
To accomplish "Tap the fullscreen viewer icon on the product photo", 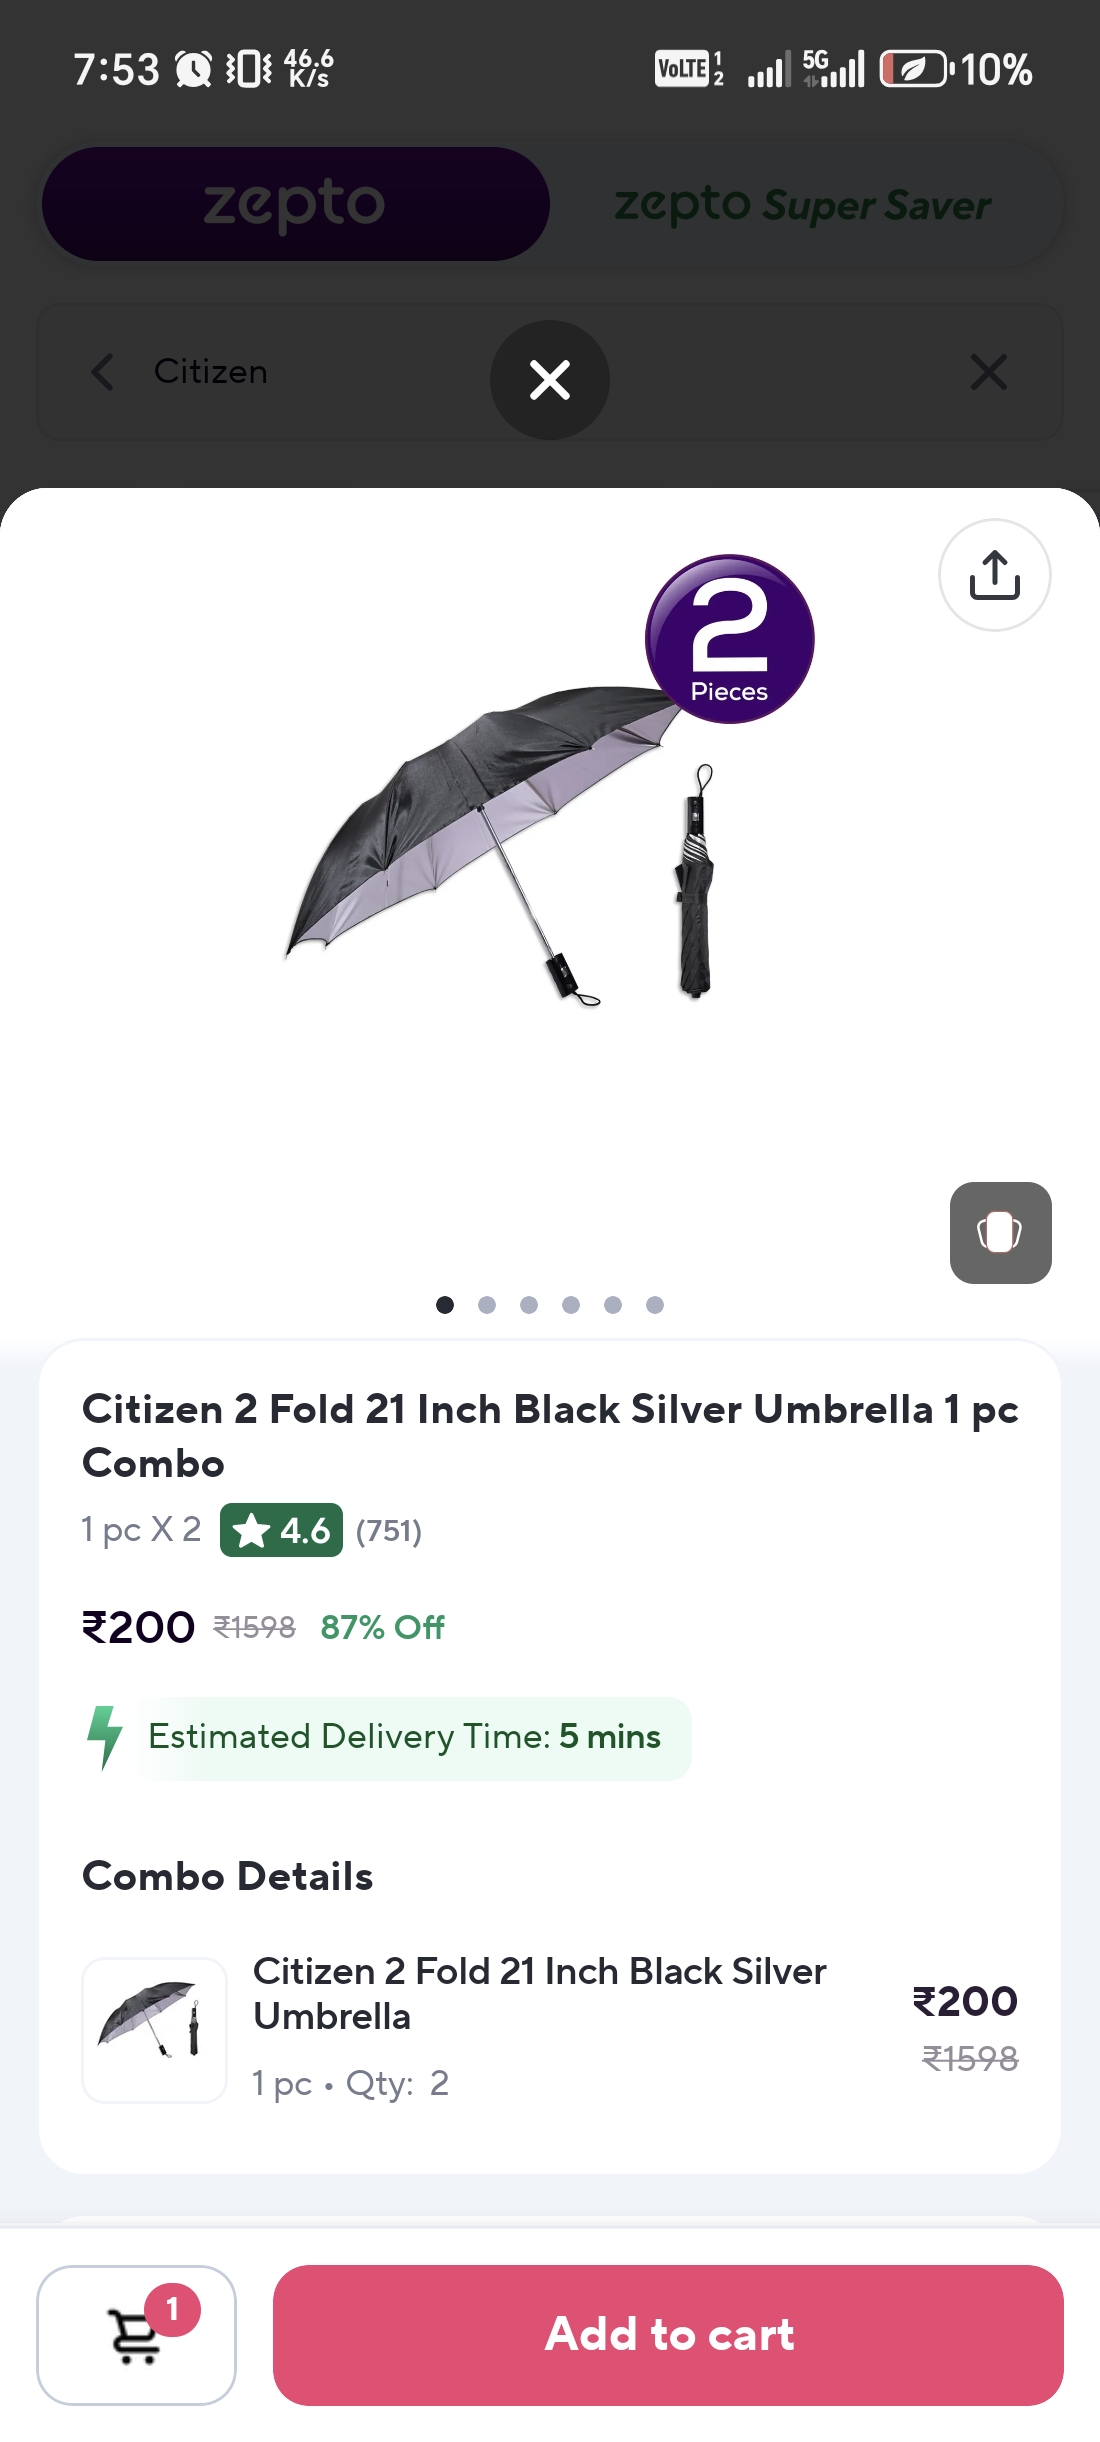I will (1000, 1234).
